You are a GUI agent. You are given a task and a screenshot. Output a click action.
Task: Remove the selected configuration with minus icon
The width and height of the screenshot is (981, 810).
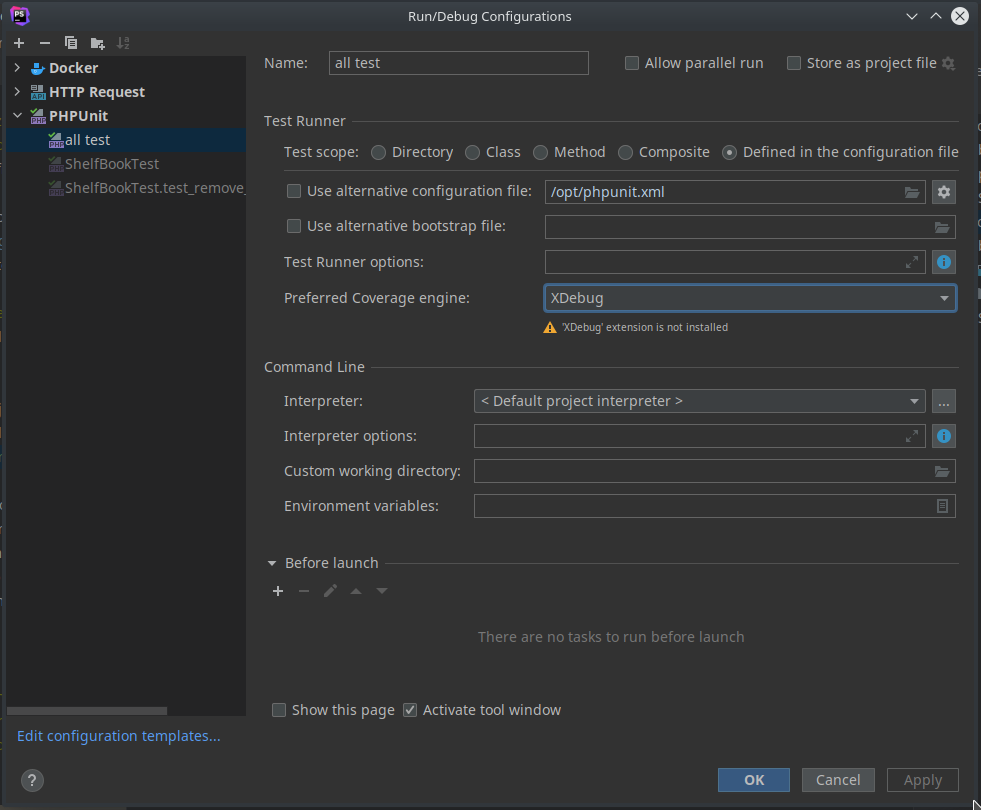pos(44,43)
